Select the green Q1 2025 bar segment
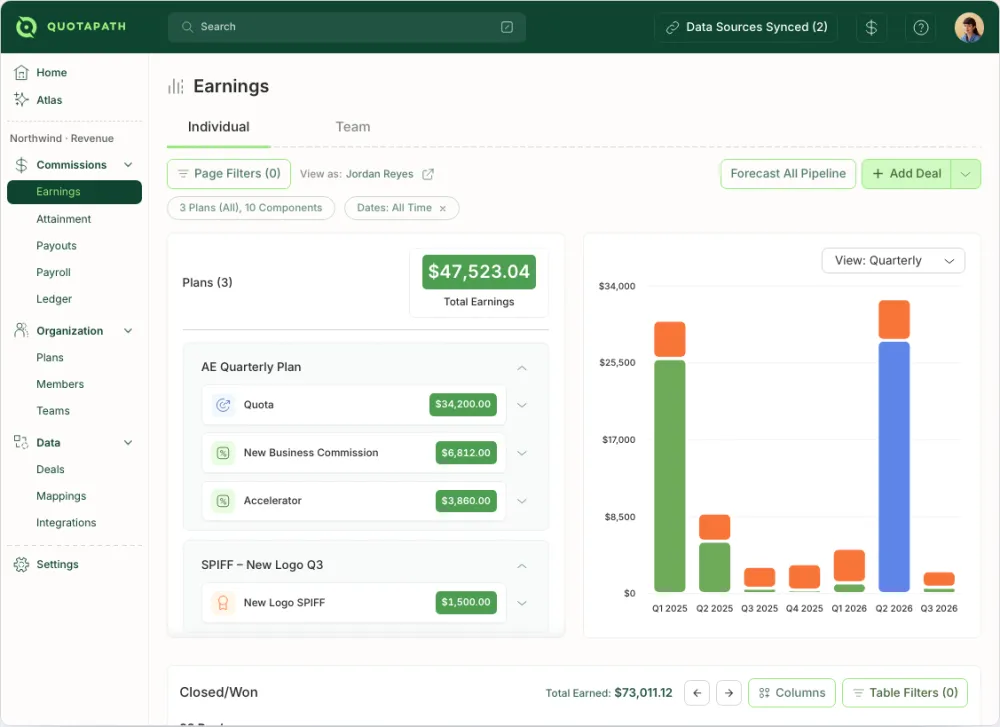Image resolution: width=1000 pixels, height=727 pixels. [670, 476]
